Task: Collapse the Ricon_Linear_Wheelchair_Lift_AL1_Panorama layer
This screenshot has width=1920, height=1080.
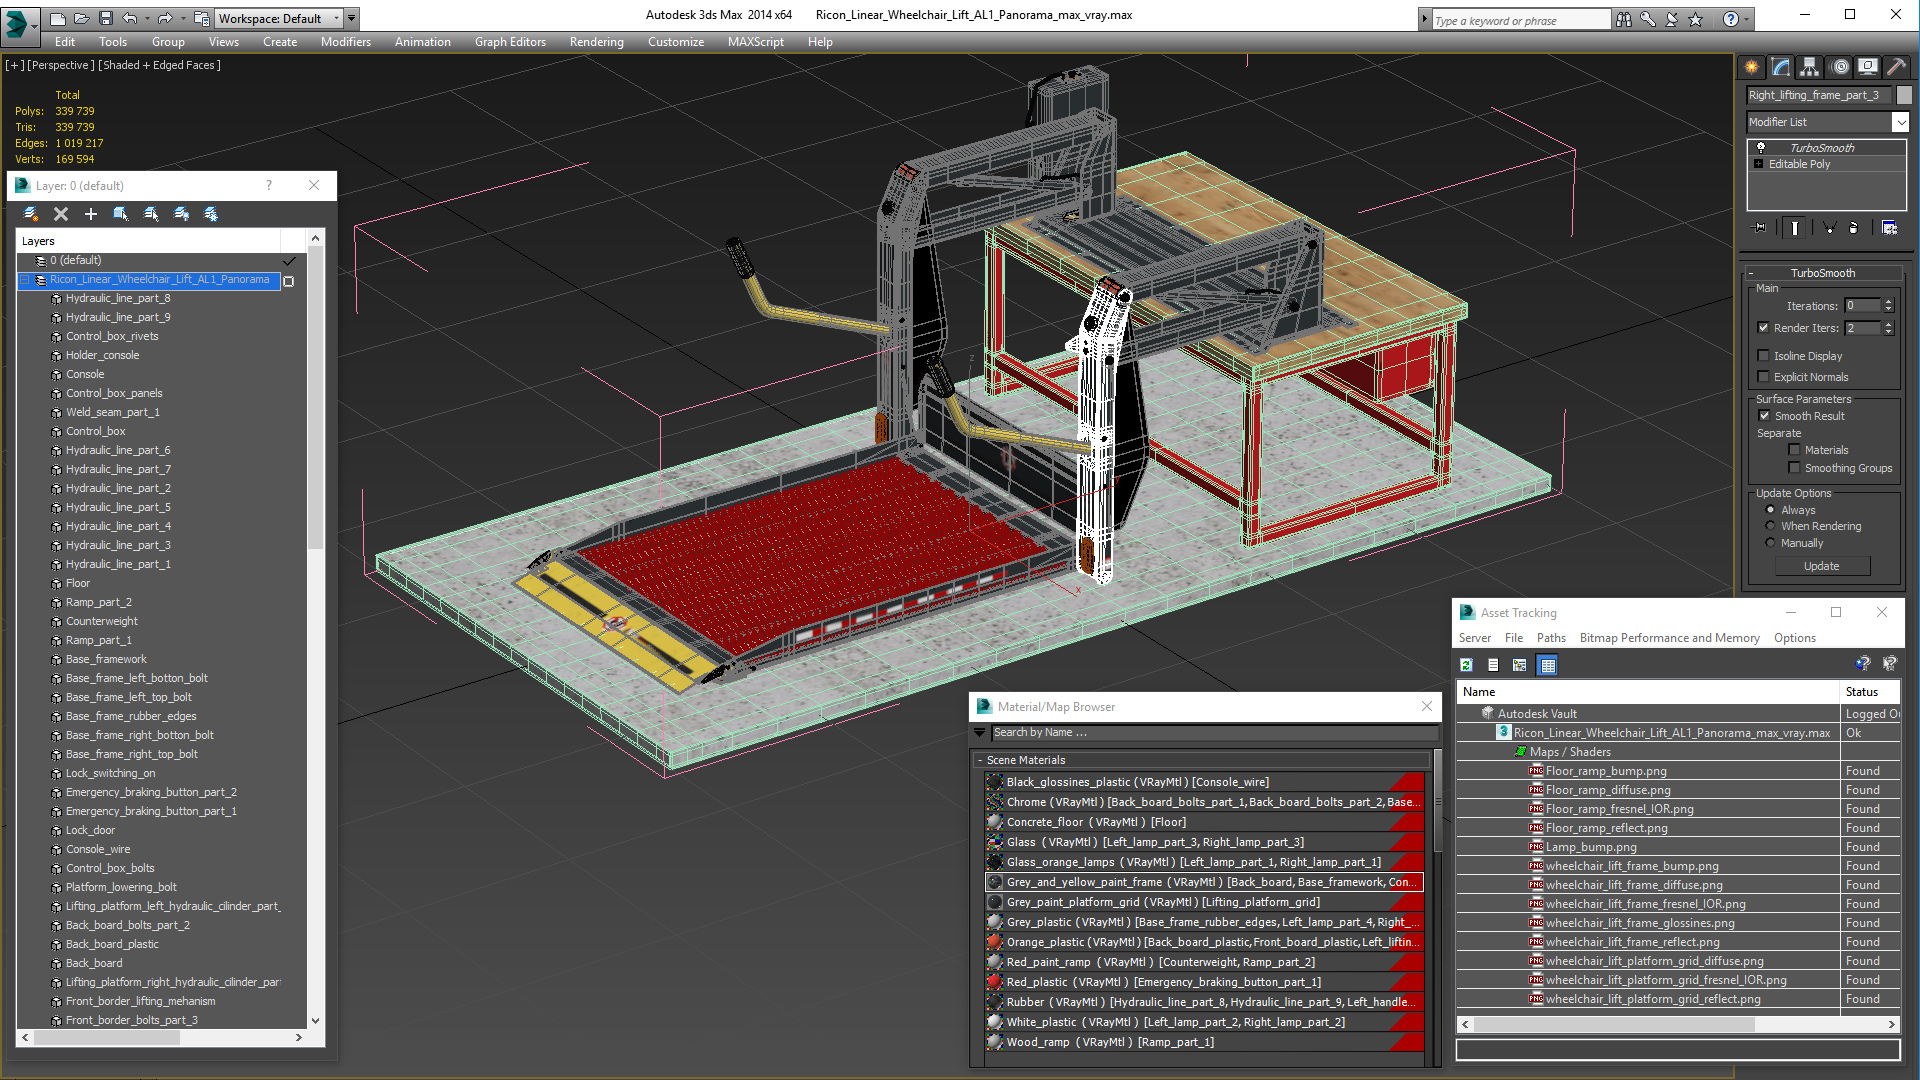Action: (27, 280)
